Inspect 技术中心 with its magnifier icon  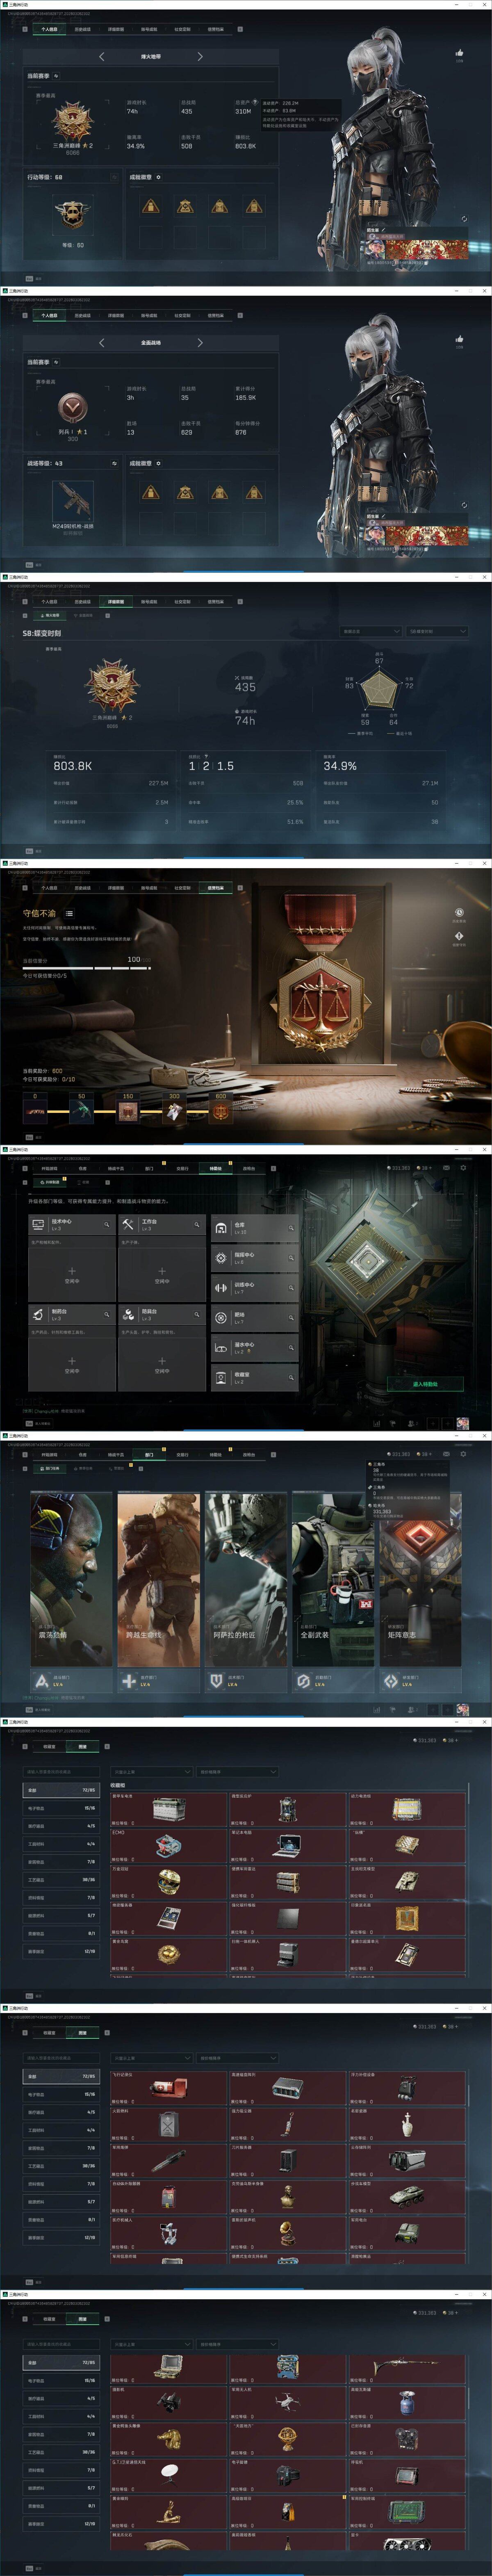106,1225
